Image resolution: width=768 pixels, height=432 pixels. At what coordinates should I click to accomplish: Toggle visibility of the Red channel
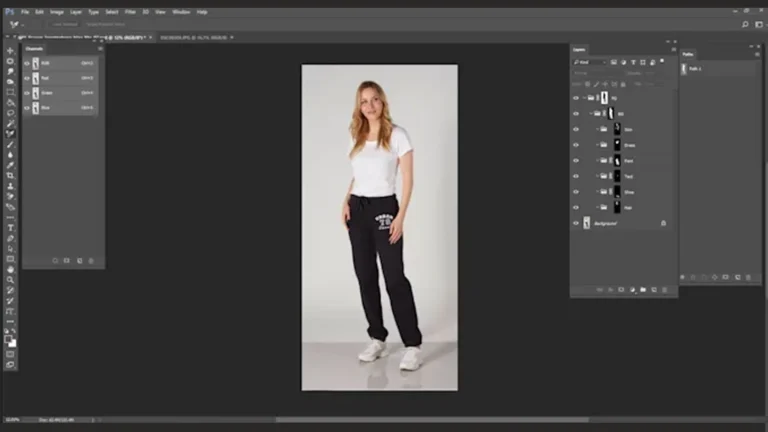(27, 77)
